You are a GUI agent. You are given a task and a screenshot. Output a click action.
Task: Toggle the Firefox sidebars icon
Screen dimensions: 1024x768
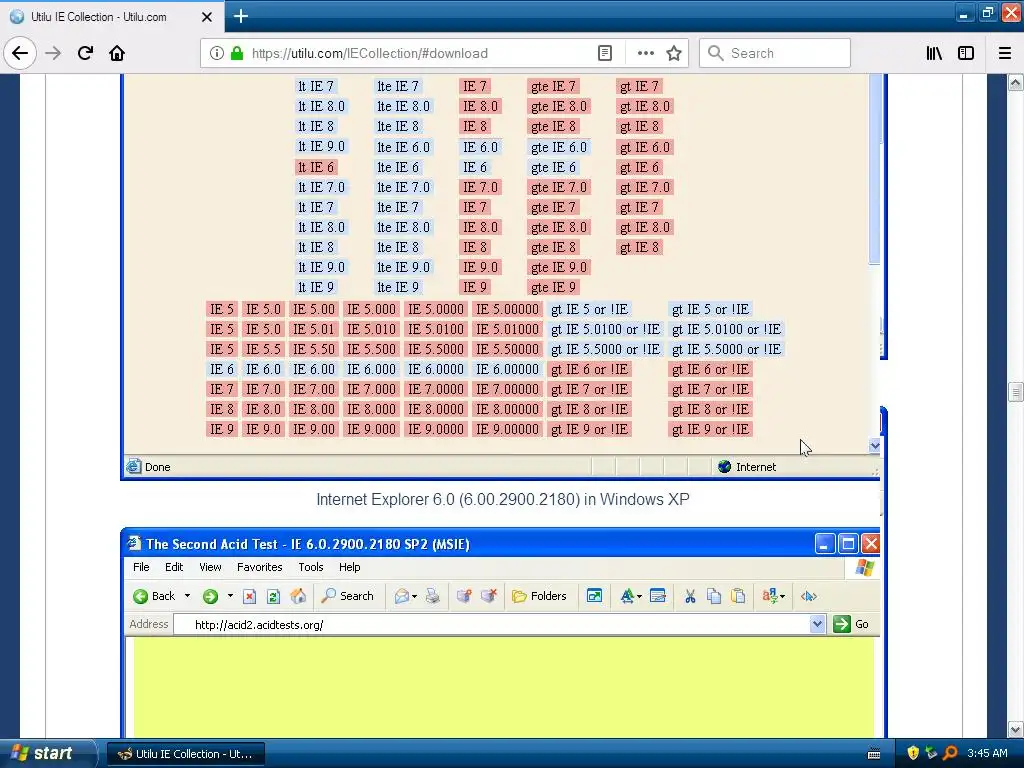tap(966, 53)
